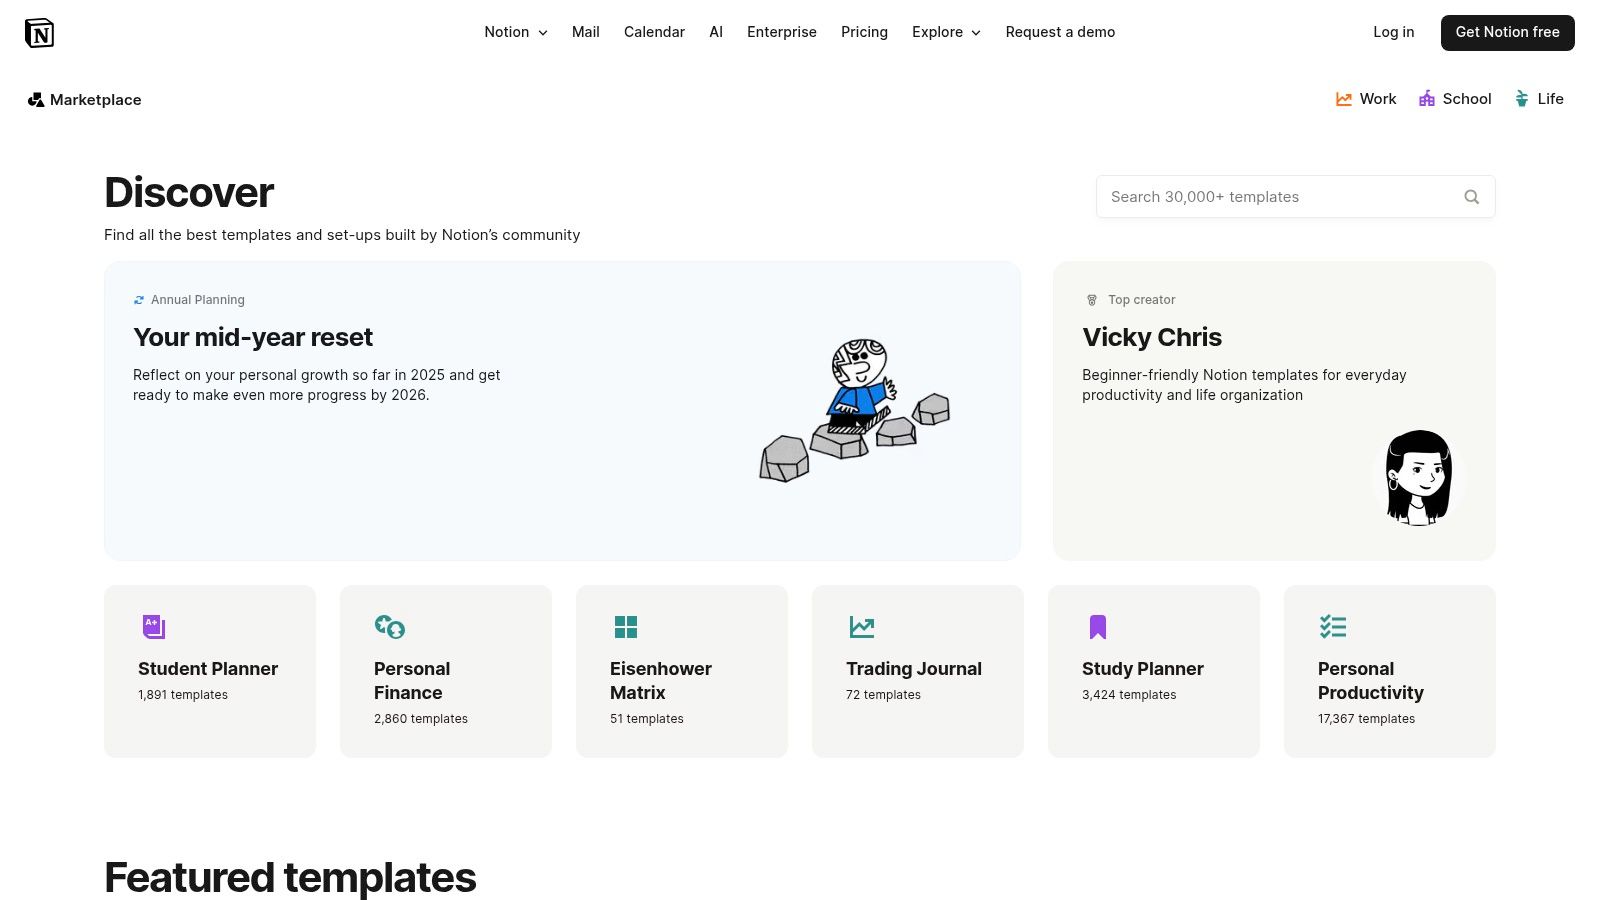Switch to the School category
Image resolution: width=1600 pixels, height=900 pixels.
(x=1454, y=99)
